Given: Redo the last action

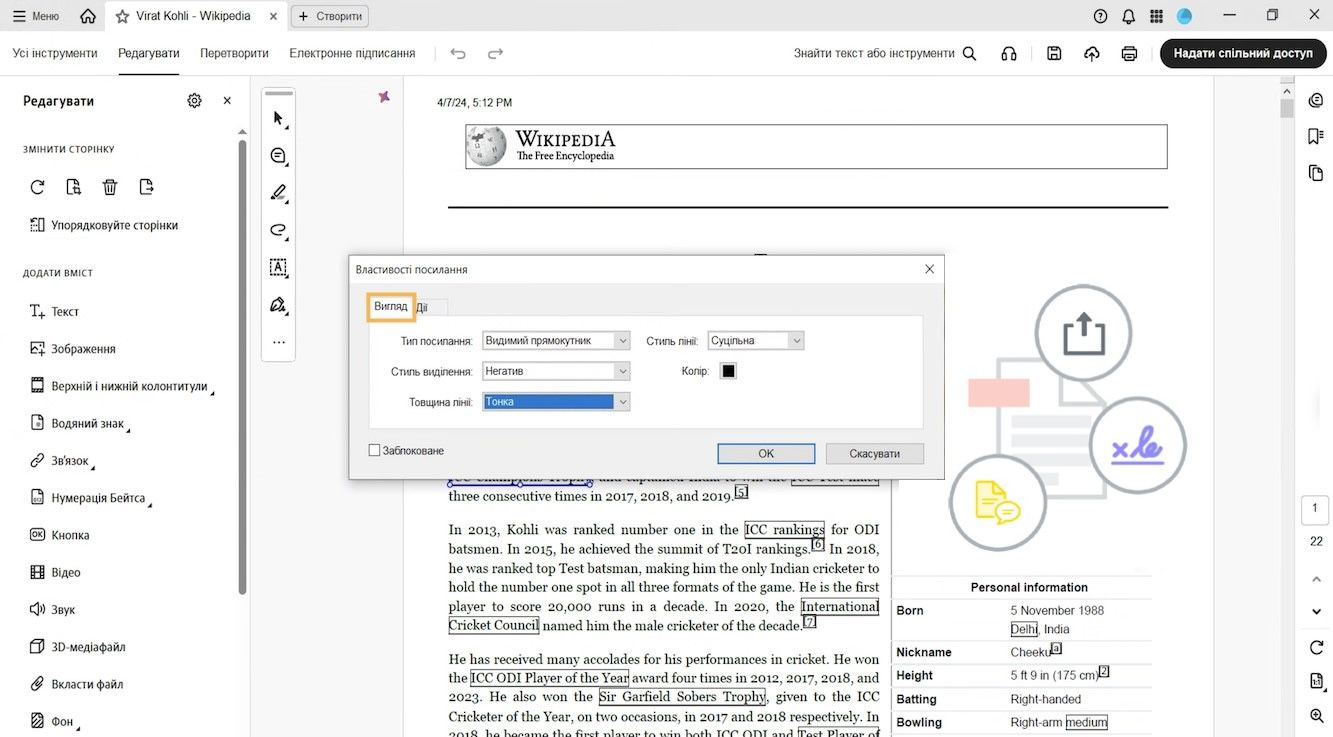Looking at the screenshot, I should [x=495, y=54].
